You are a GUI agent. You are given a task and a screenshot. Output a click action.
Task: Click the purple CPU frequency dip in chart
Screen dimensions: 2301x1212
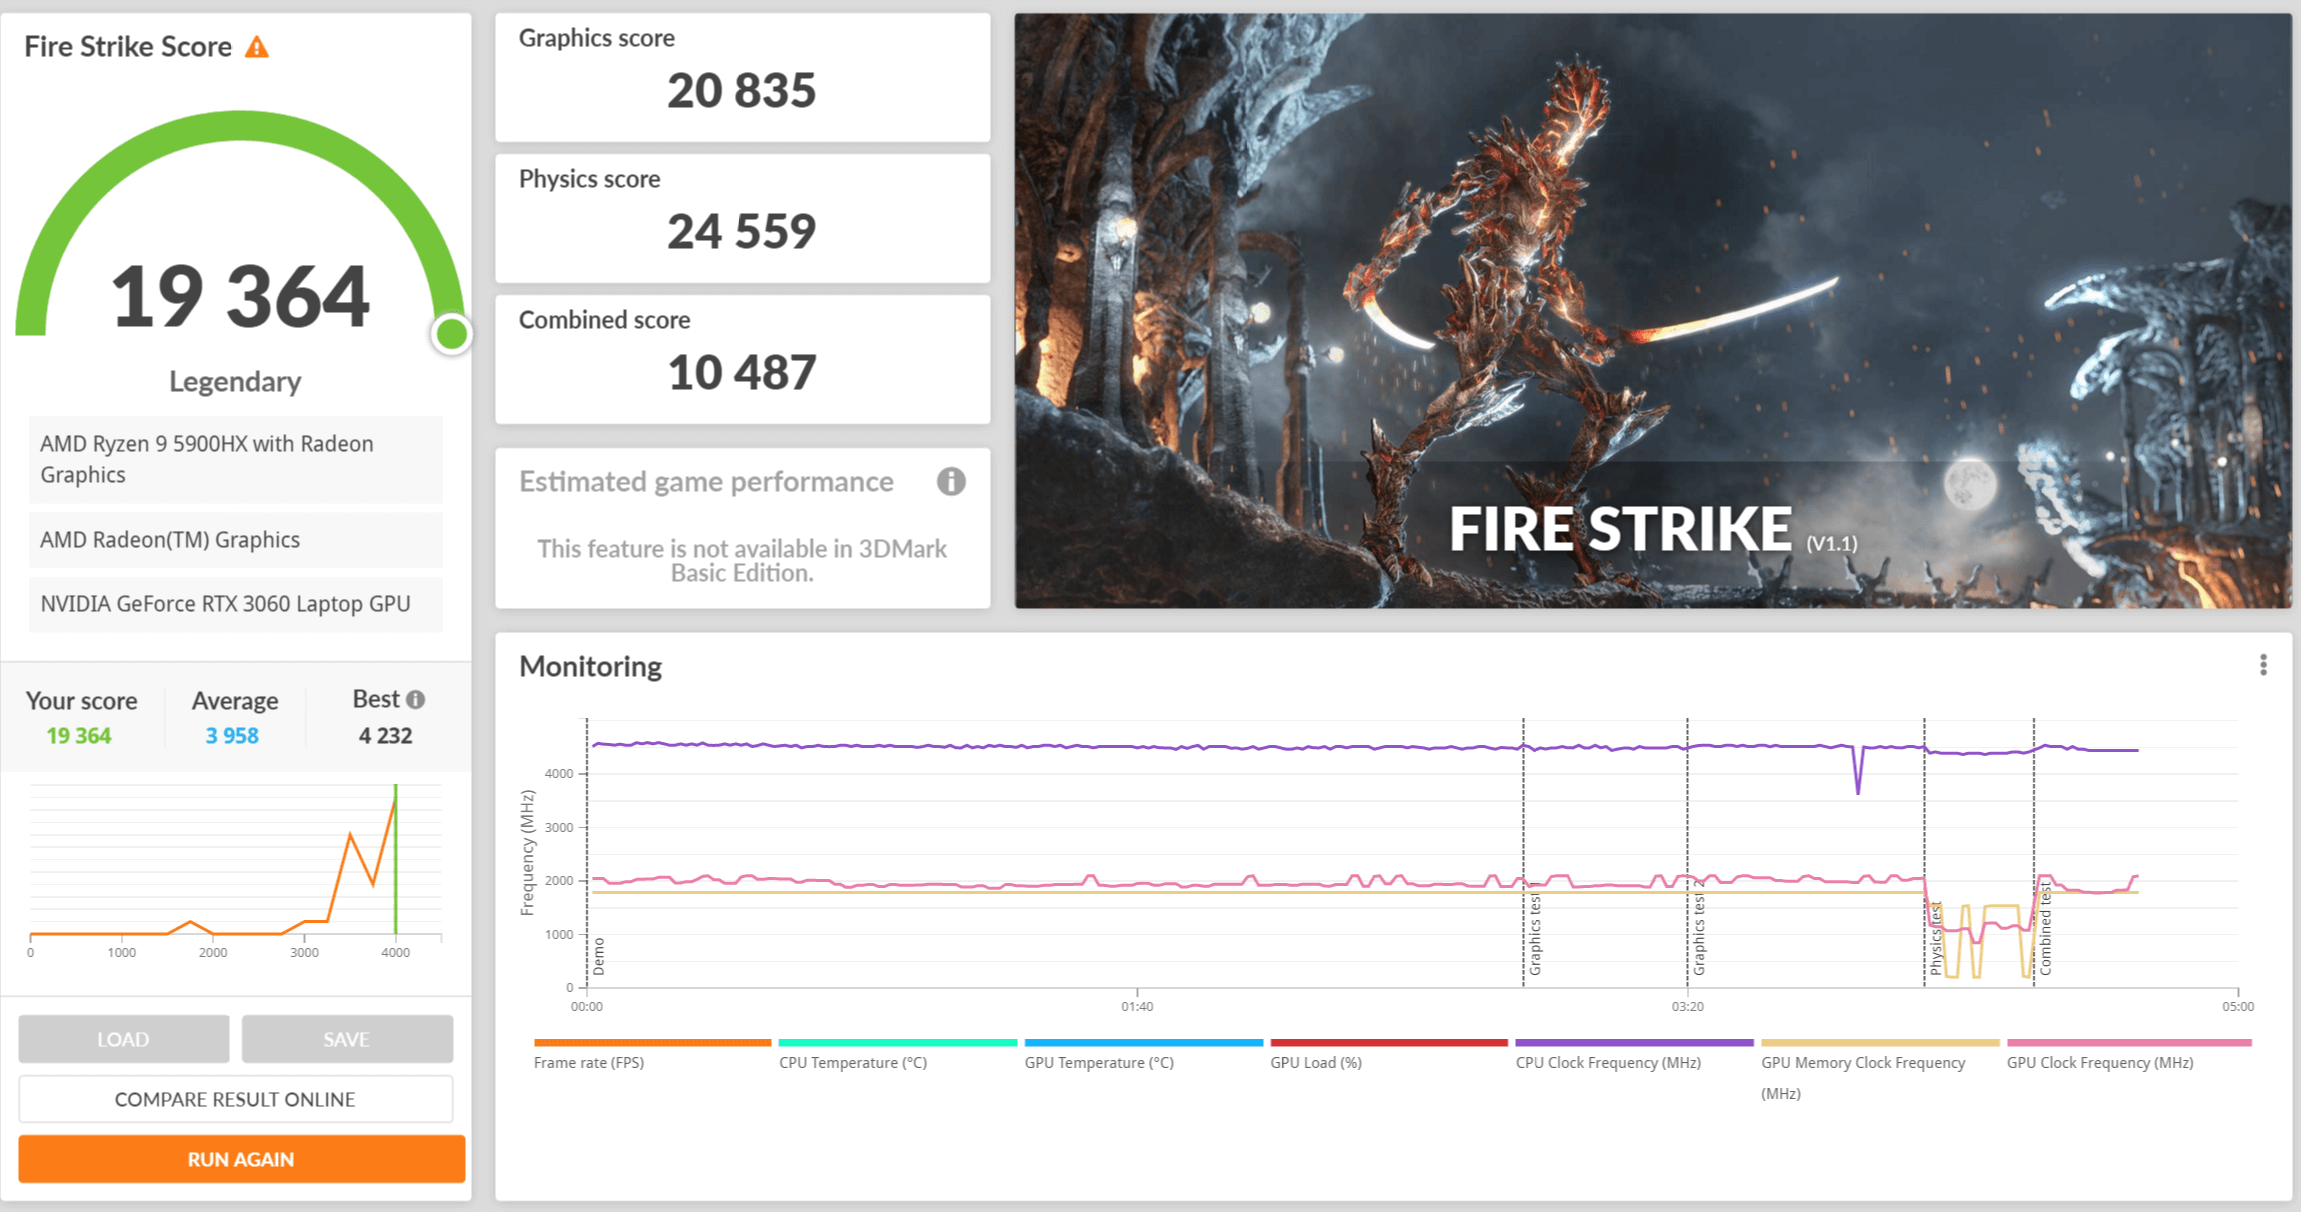click(1858, 770)
